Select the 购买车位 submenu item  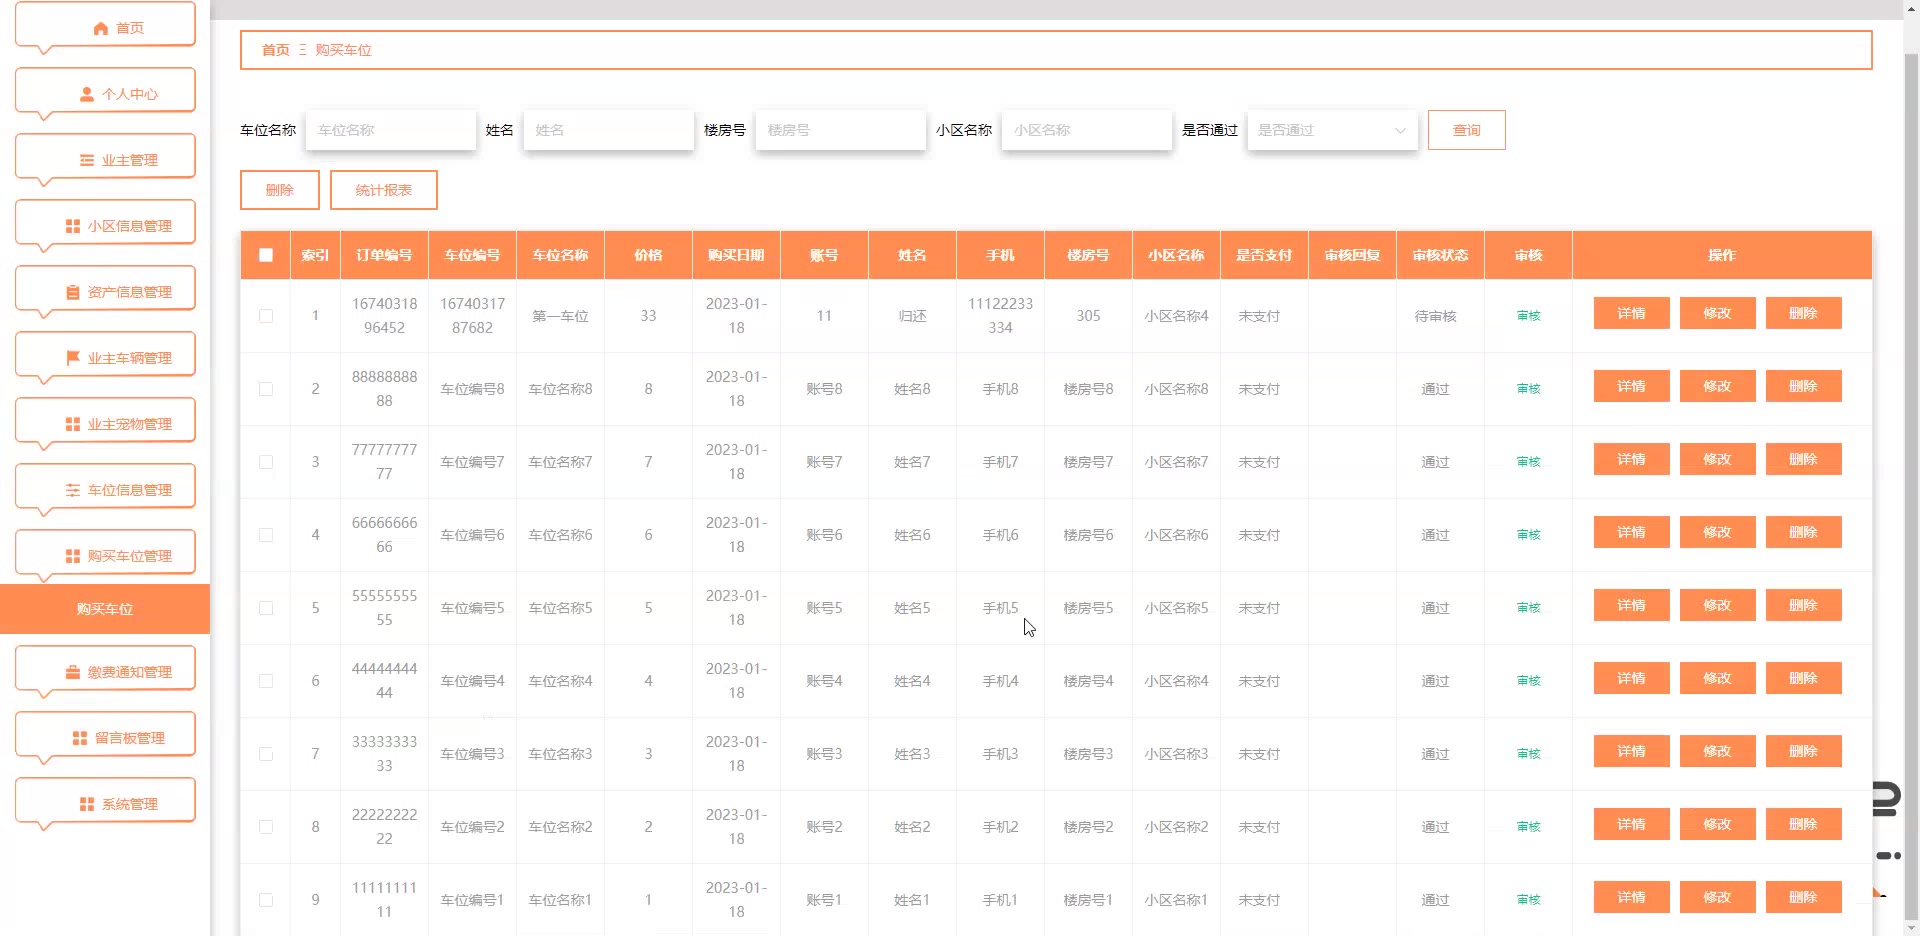click(x=105, y=609)
